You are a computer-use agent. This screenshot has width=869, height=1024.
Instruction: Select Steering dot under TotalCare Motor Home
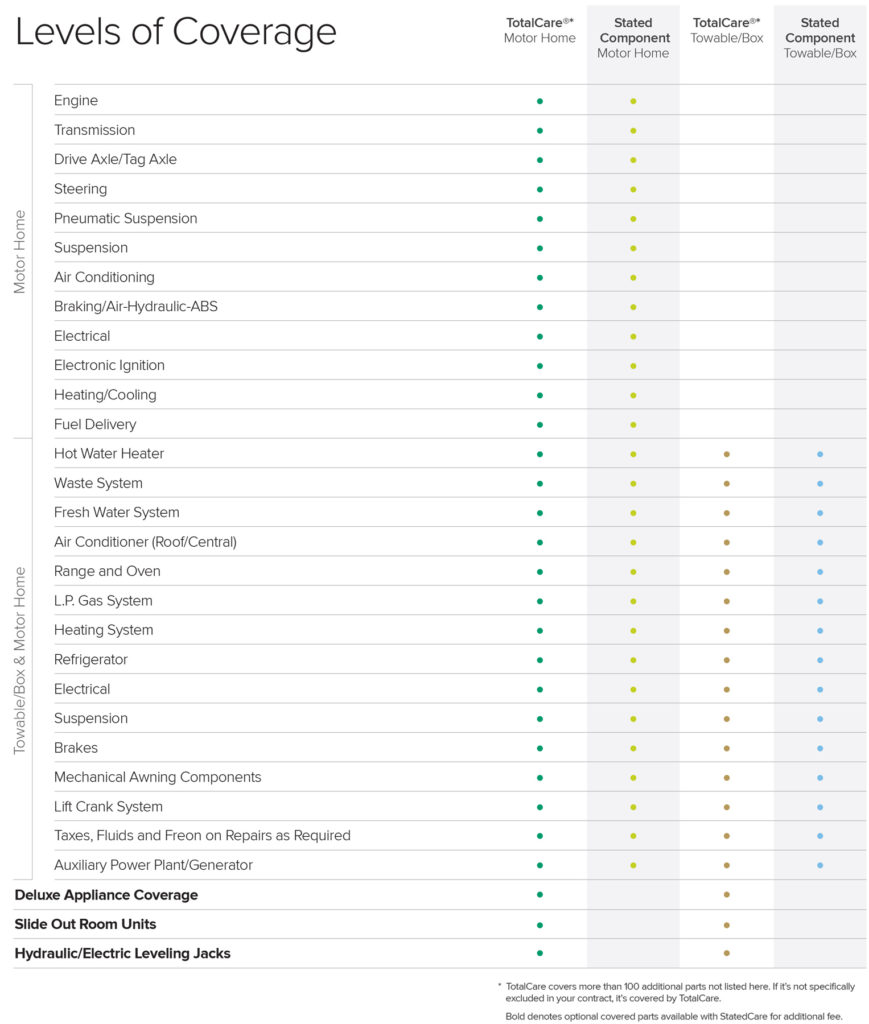click(x=540, y=189)
